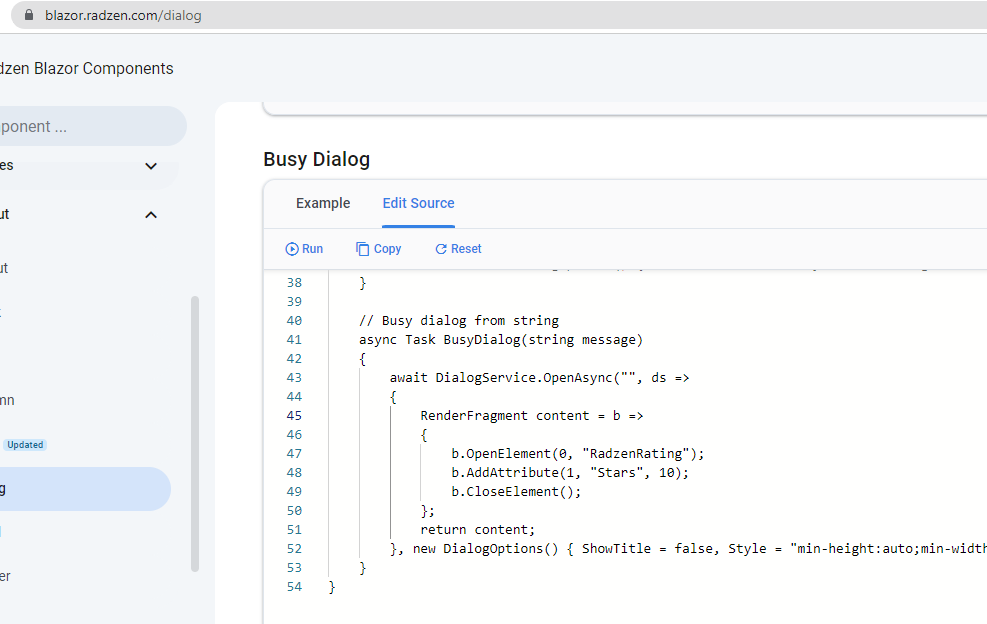Image resolution: width=987 pixels, height=624 pixels.
Task: Select the highlighted sidebar navigation item
Action: click(x=85, y=489)
